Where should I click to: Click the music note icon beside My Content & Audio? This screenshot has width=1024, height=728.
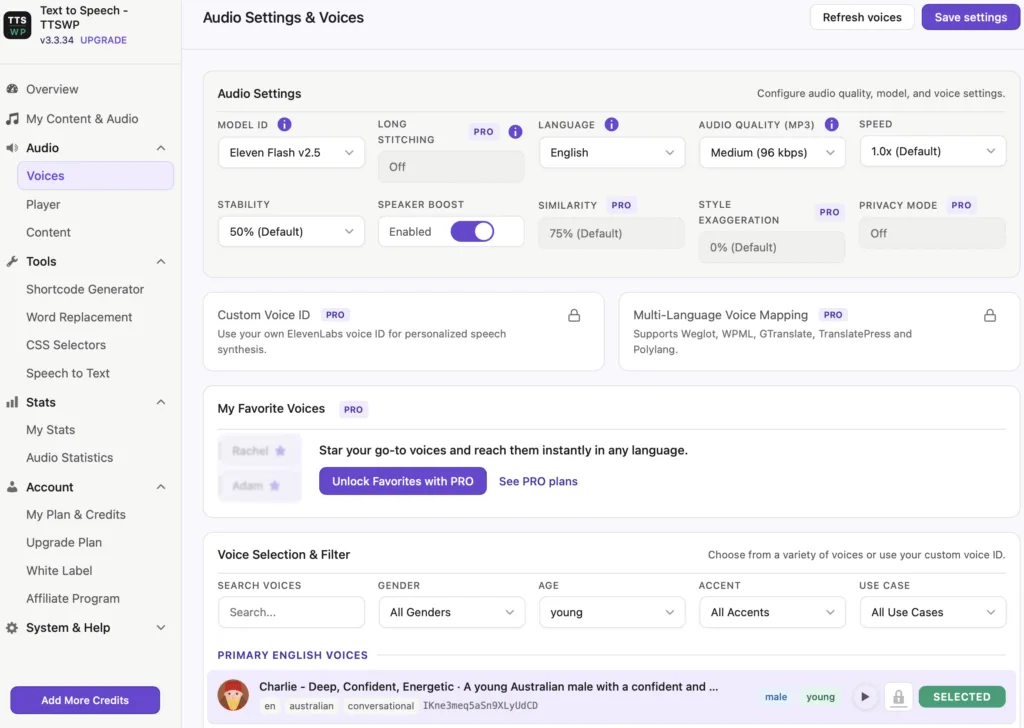pyautogui.click(x=12, y=118)
